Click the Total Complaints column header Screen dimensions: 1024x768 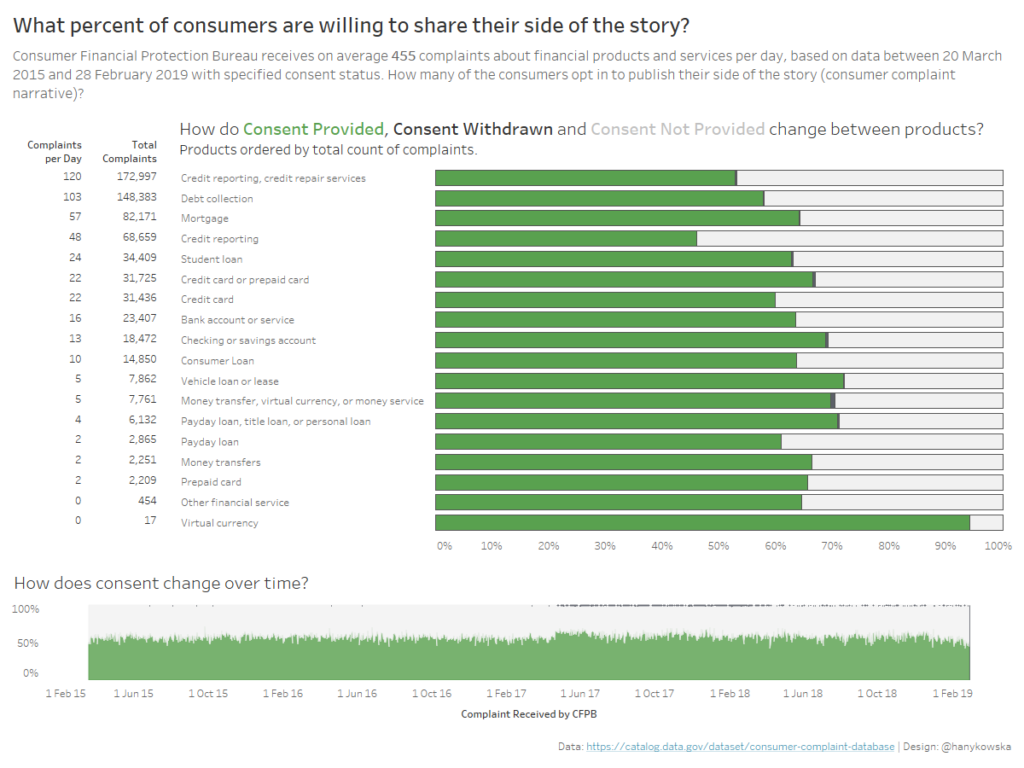click(143, 152)
